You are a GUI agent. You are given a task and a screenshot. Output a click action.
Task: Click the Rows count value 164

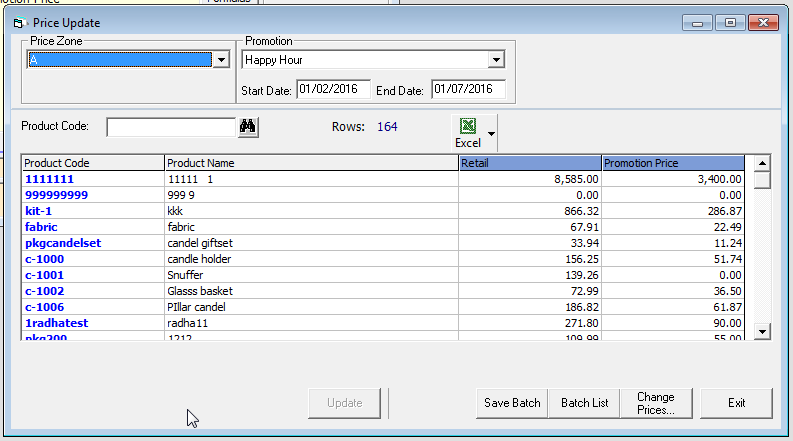click(x=387, y=127)
